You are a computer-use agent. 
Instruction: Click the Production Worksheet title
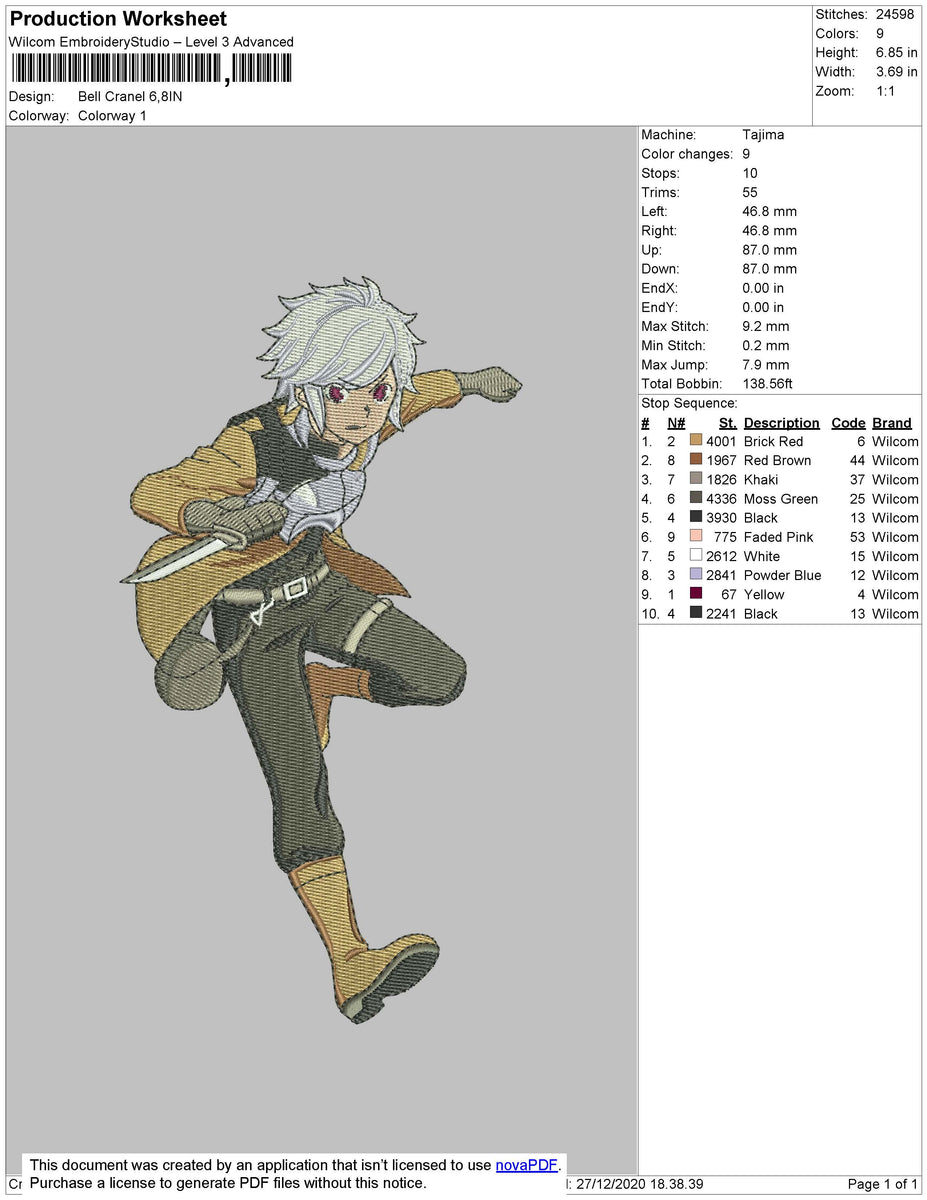[x=118, y=19]
